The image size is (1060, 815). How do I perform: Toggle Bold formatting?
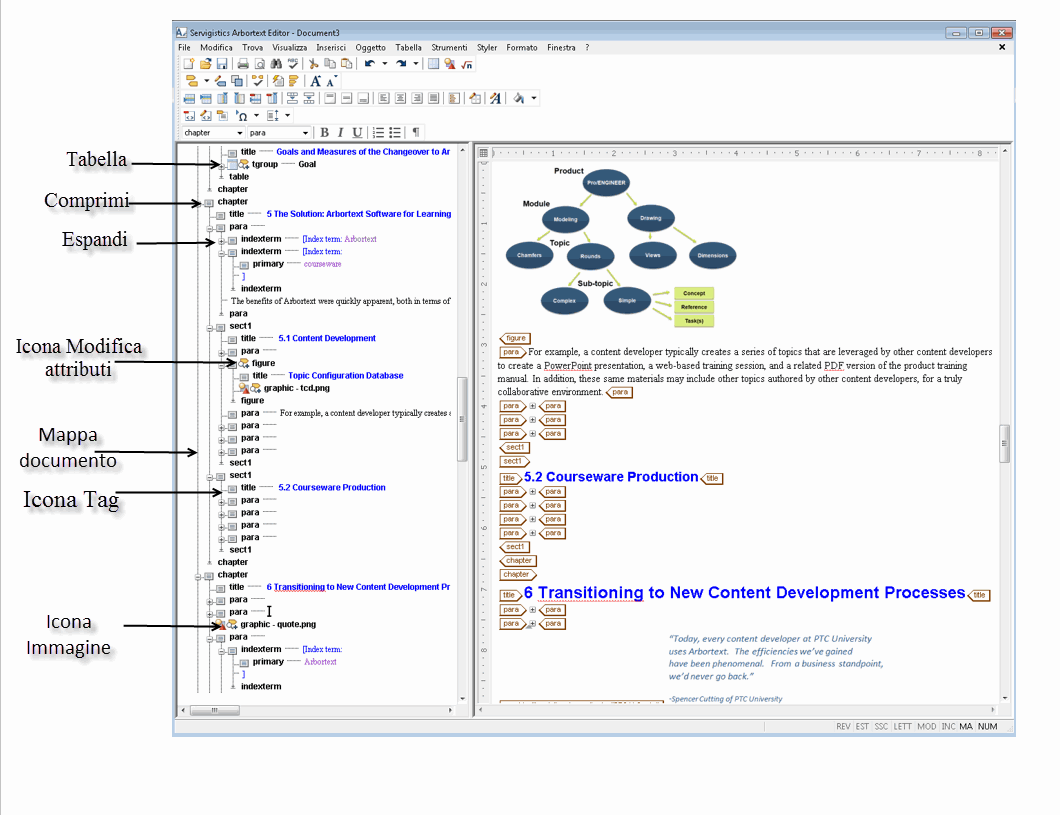tap(324, 132)
